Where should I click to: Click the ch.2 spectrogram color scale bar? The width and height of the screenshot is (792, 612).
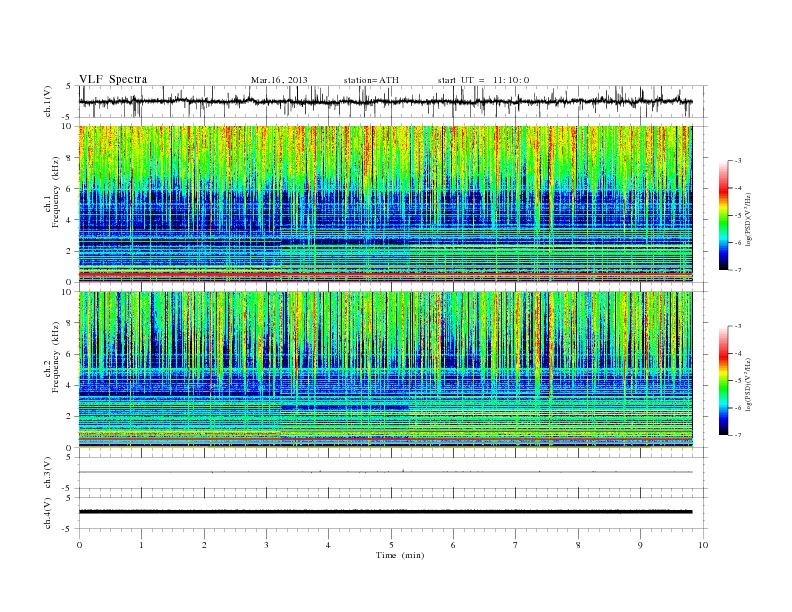pyautogui.click(x=723, y=380)
